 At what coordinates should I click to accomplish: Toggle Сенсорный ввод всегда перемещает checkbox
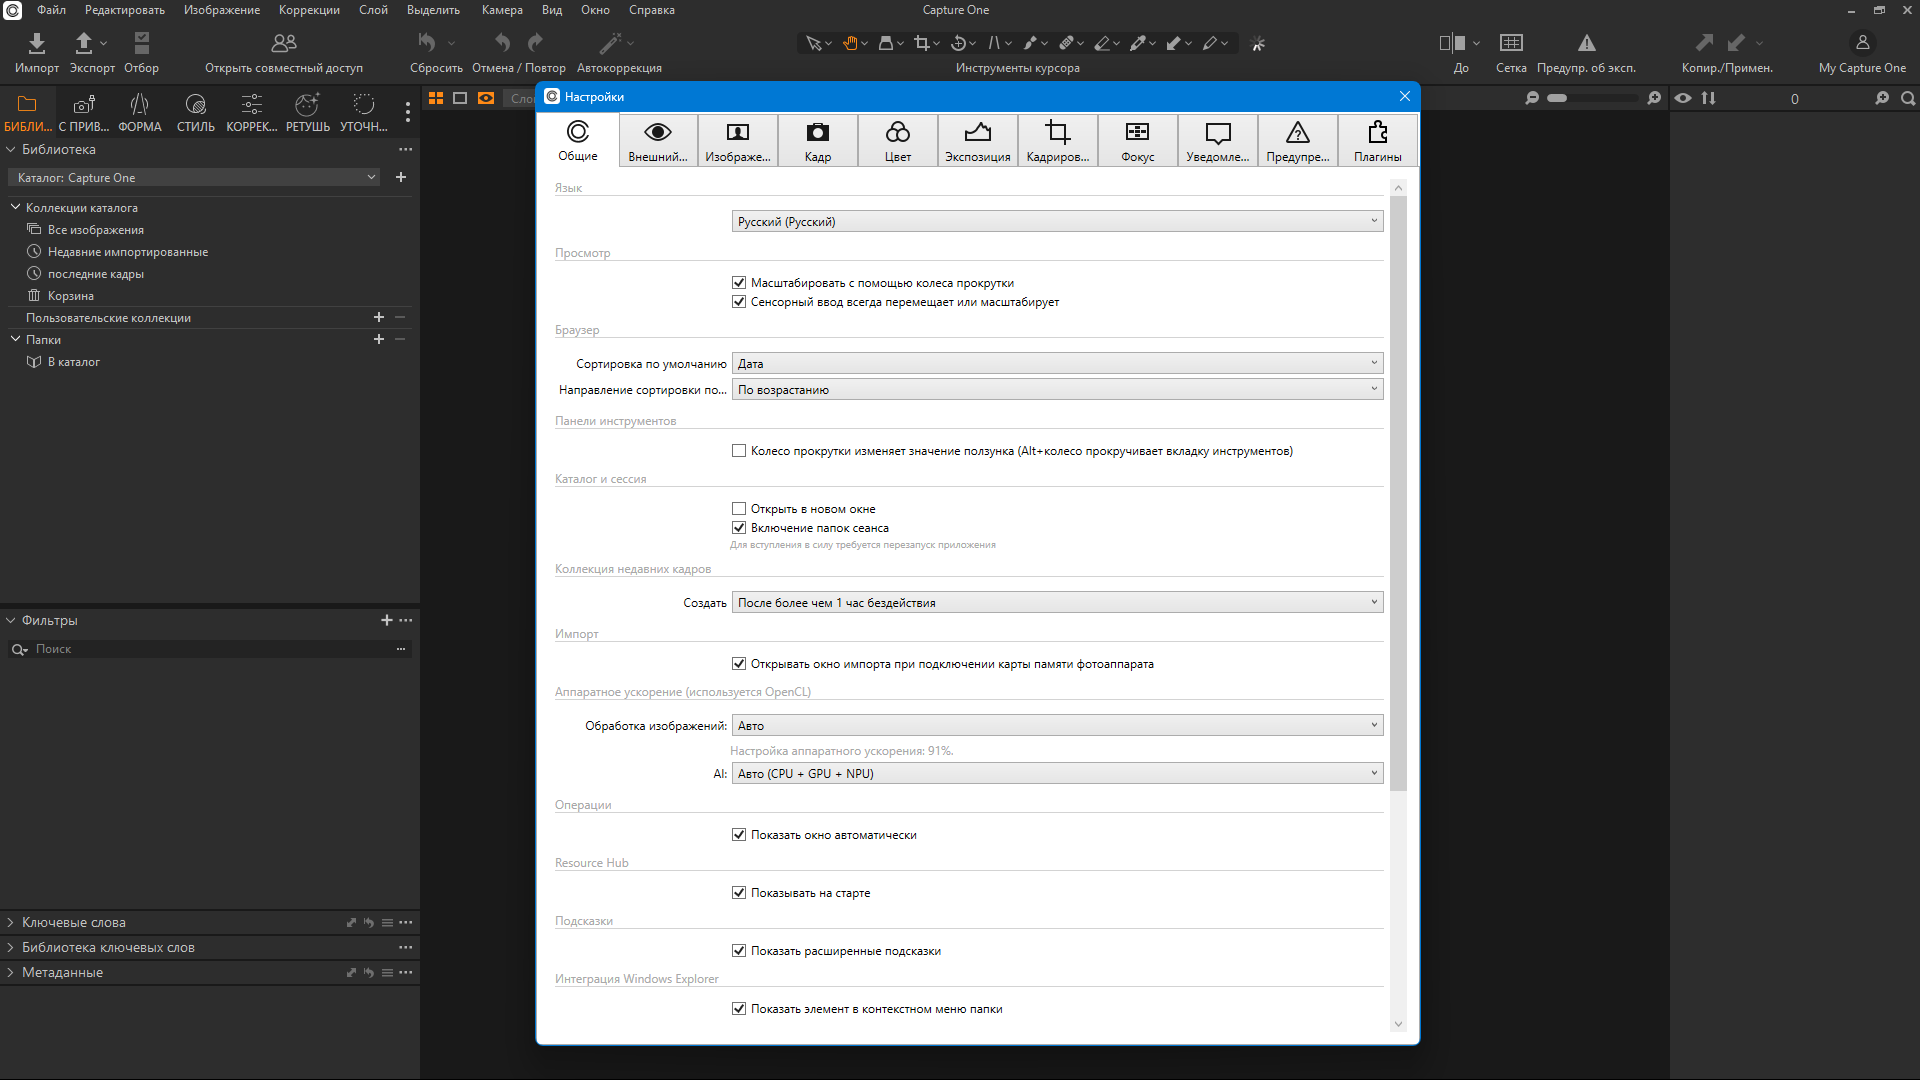coord(739,302)
